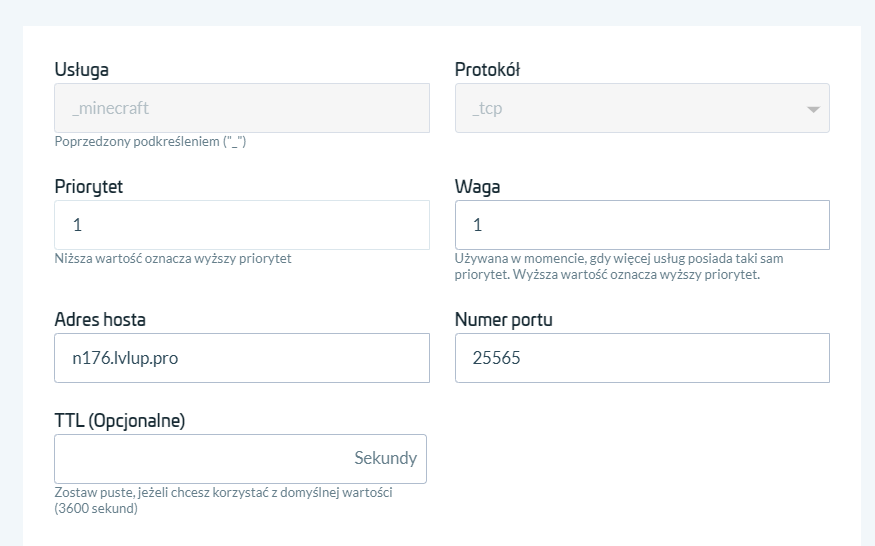Click the 'Niższa wartość oznacza wyższy priorytet' hint
This screenshot has height=546, width=875.
[172, 259]
